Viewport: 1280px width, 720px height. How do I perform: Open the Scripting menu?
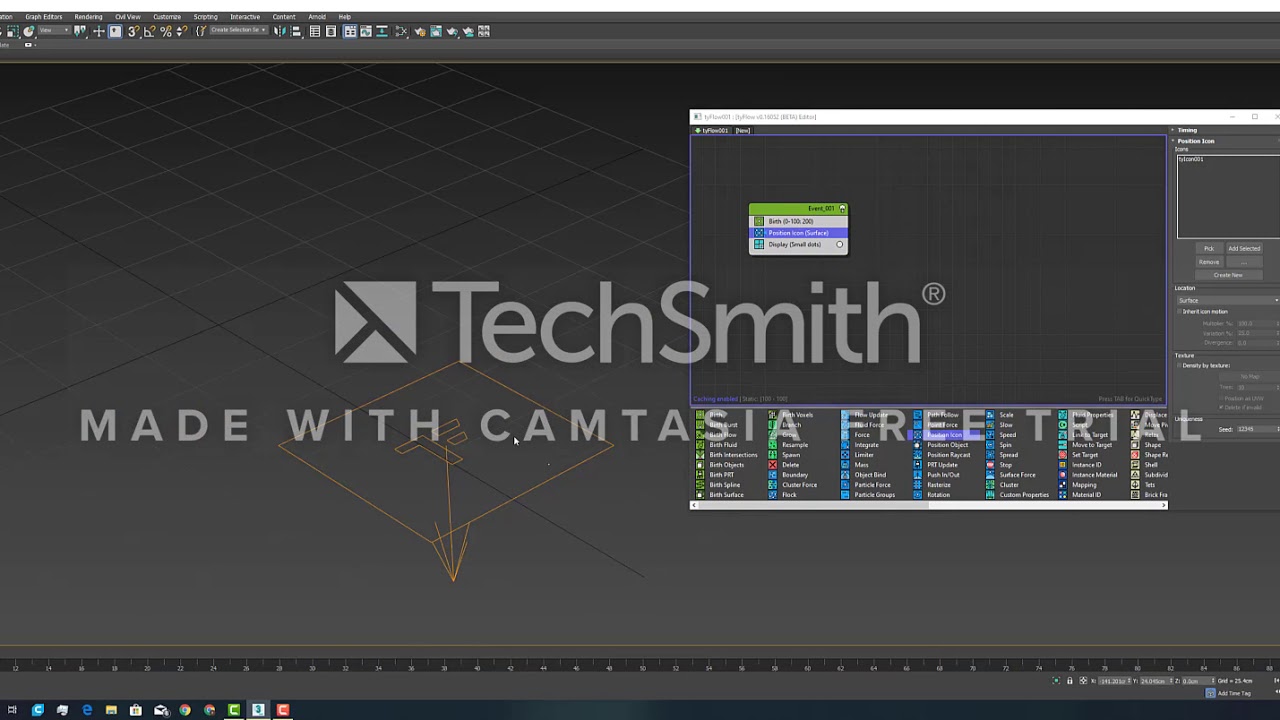pyautogui.click(x=205, y=17)
